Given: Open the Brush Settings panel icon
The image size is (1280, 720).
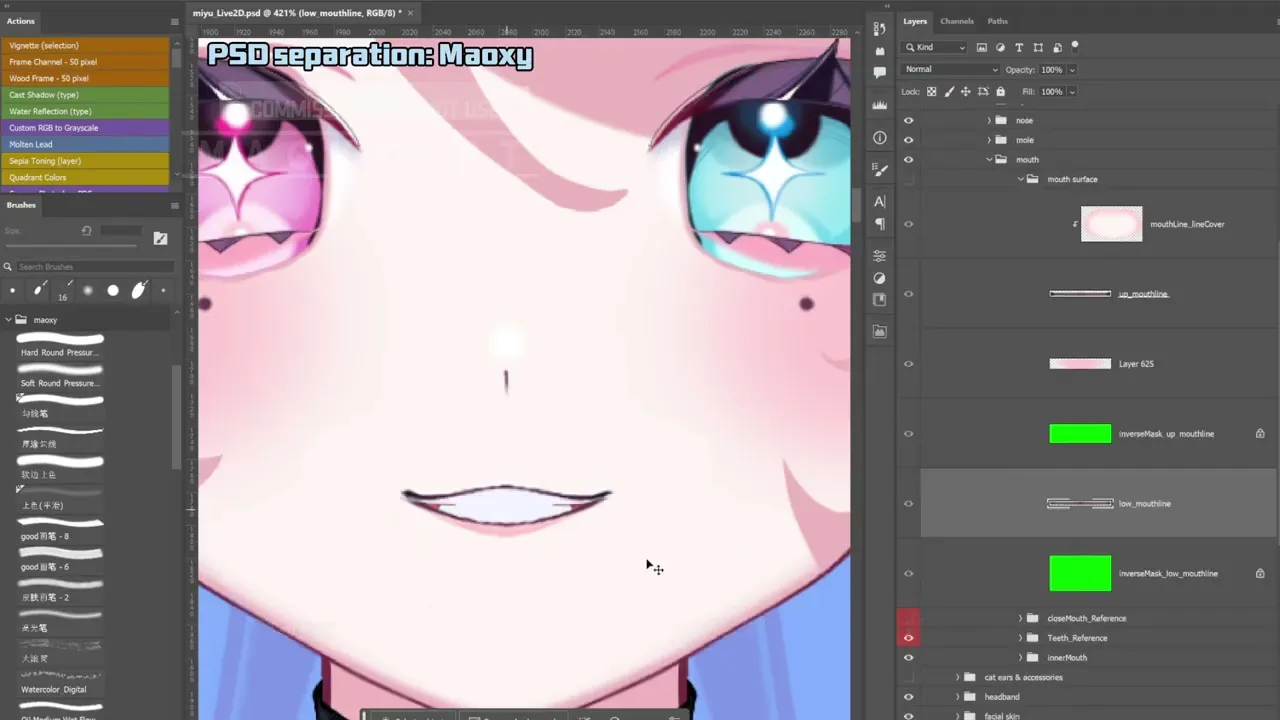Looking at the screenshot, I should pyautogui.click(x=880, y=171).
